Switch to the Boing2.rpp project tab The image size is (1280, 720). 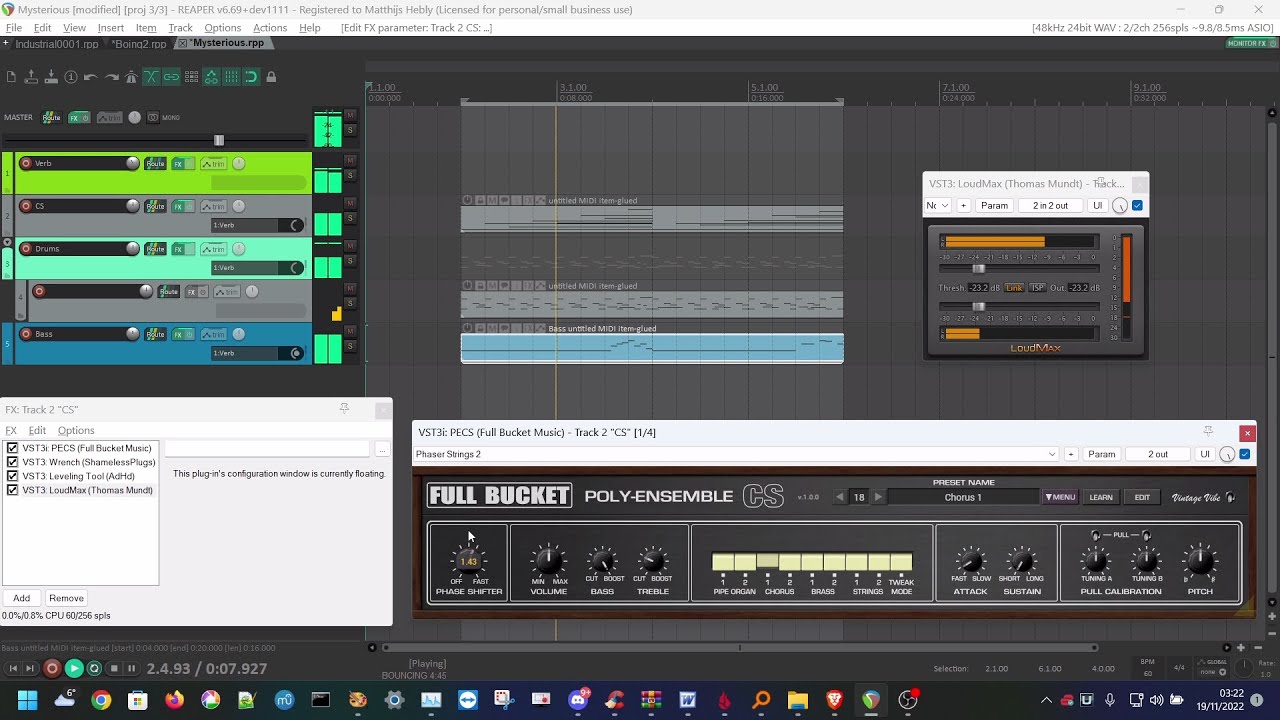coord(139,44)
